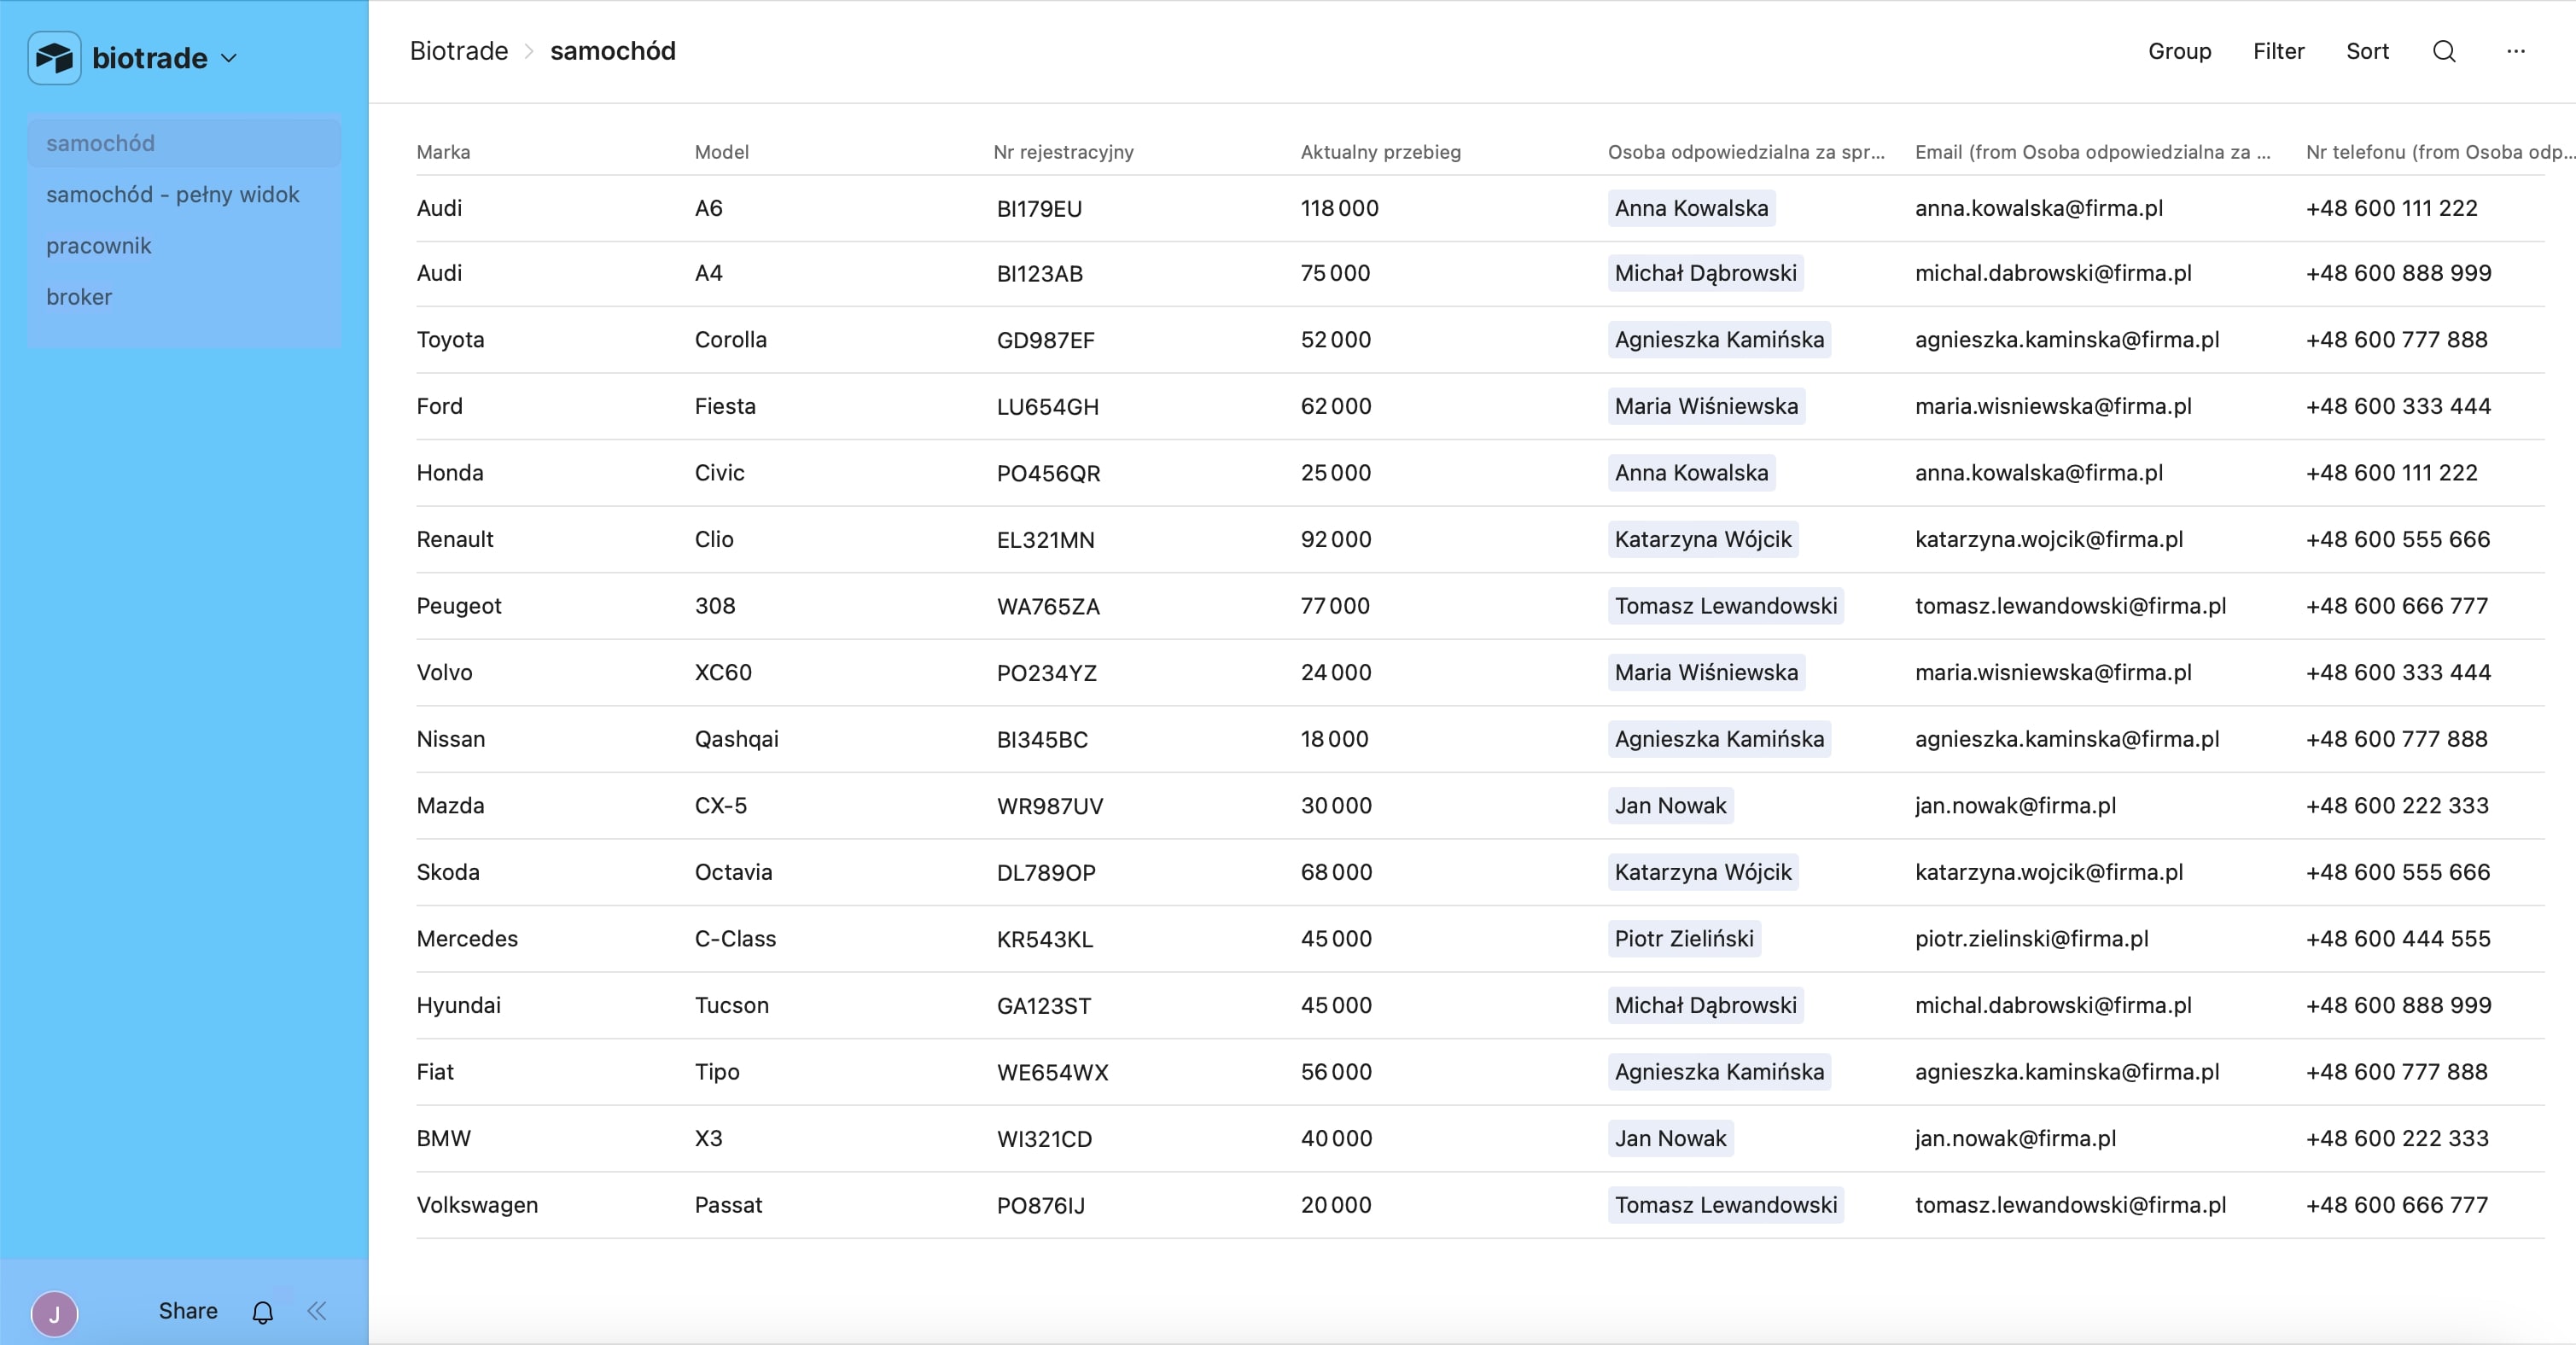Select registration BI345BC
Viewport: 2576px width, 1345px height.
(x=1042, y=739)
